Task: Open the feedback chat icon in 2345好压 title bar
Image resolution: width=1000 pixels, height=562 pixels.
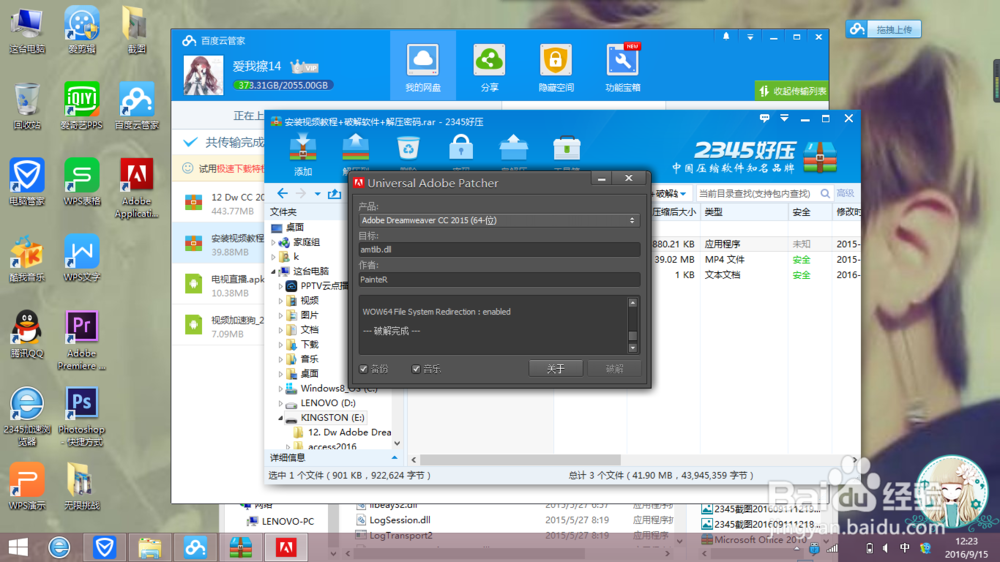Action: point(764,118)
